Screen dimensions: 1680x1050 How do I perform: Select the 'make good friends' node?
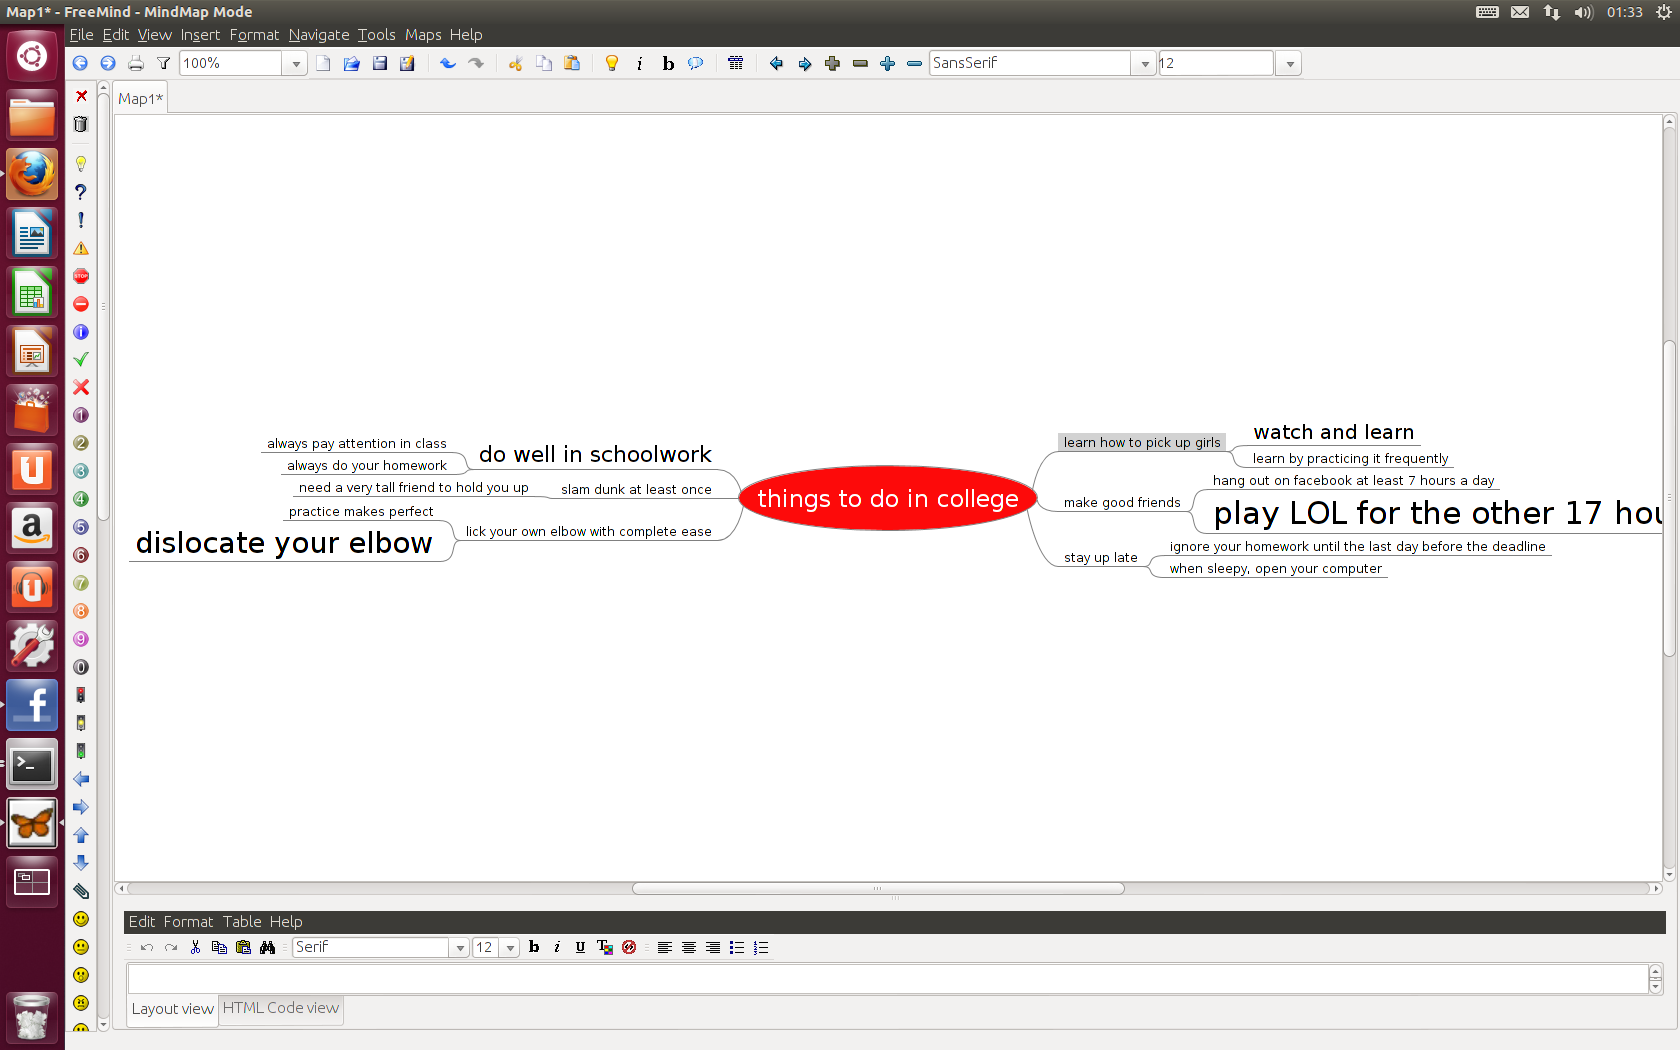coord(1121,502)
